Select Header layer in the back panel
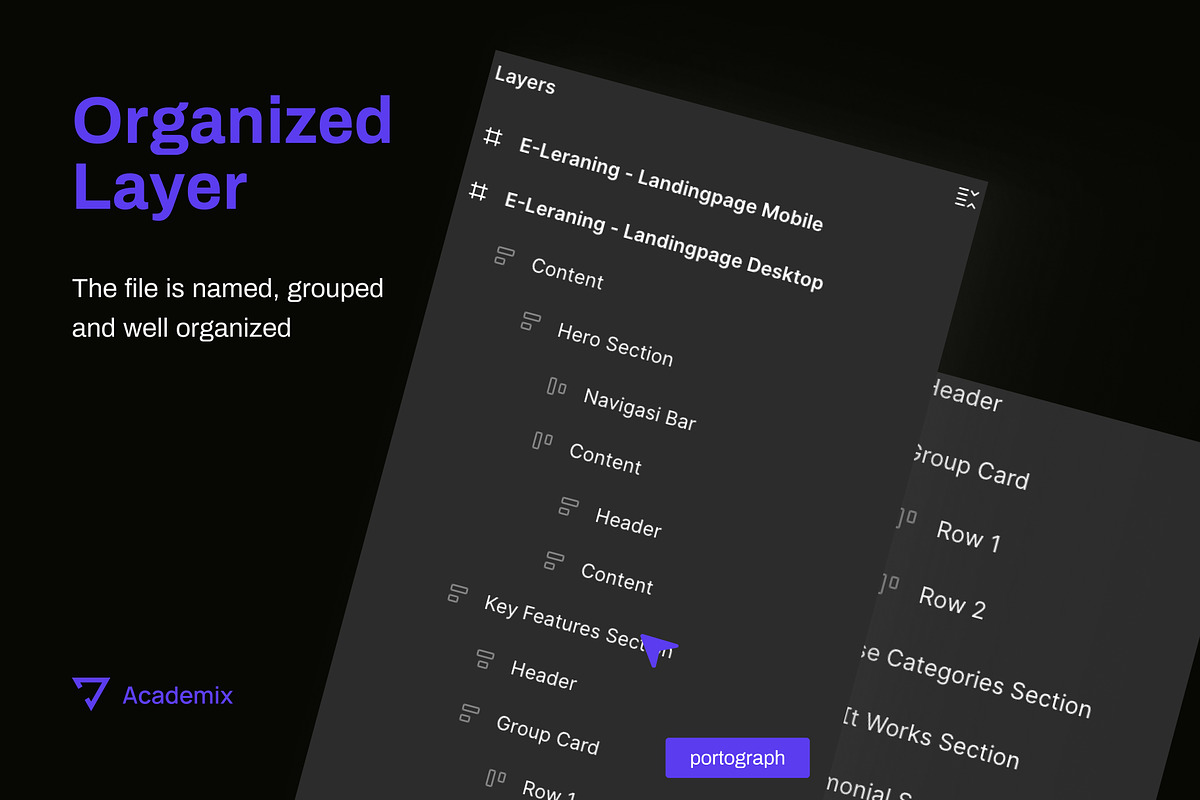This screenshot has width=1200, height=800. 964,395
